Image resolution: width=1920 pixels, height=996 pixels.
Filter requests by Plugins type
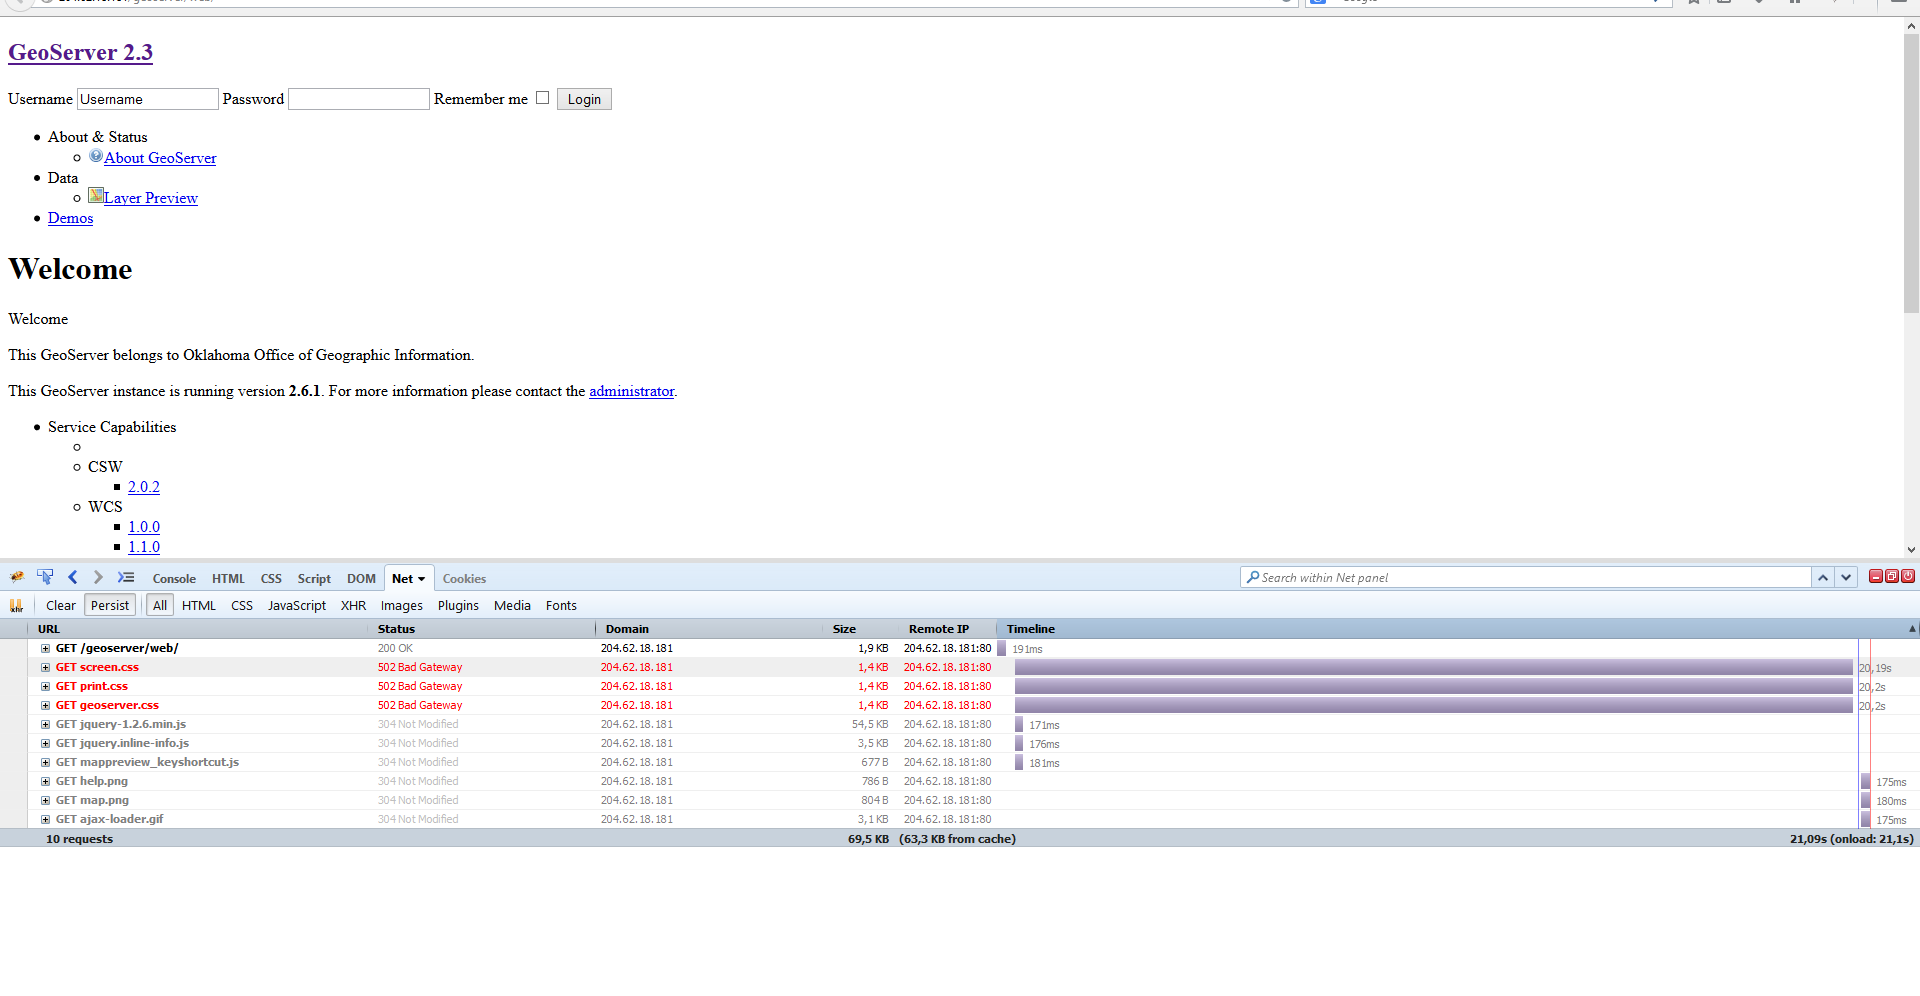click(458, 605)
